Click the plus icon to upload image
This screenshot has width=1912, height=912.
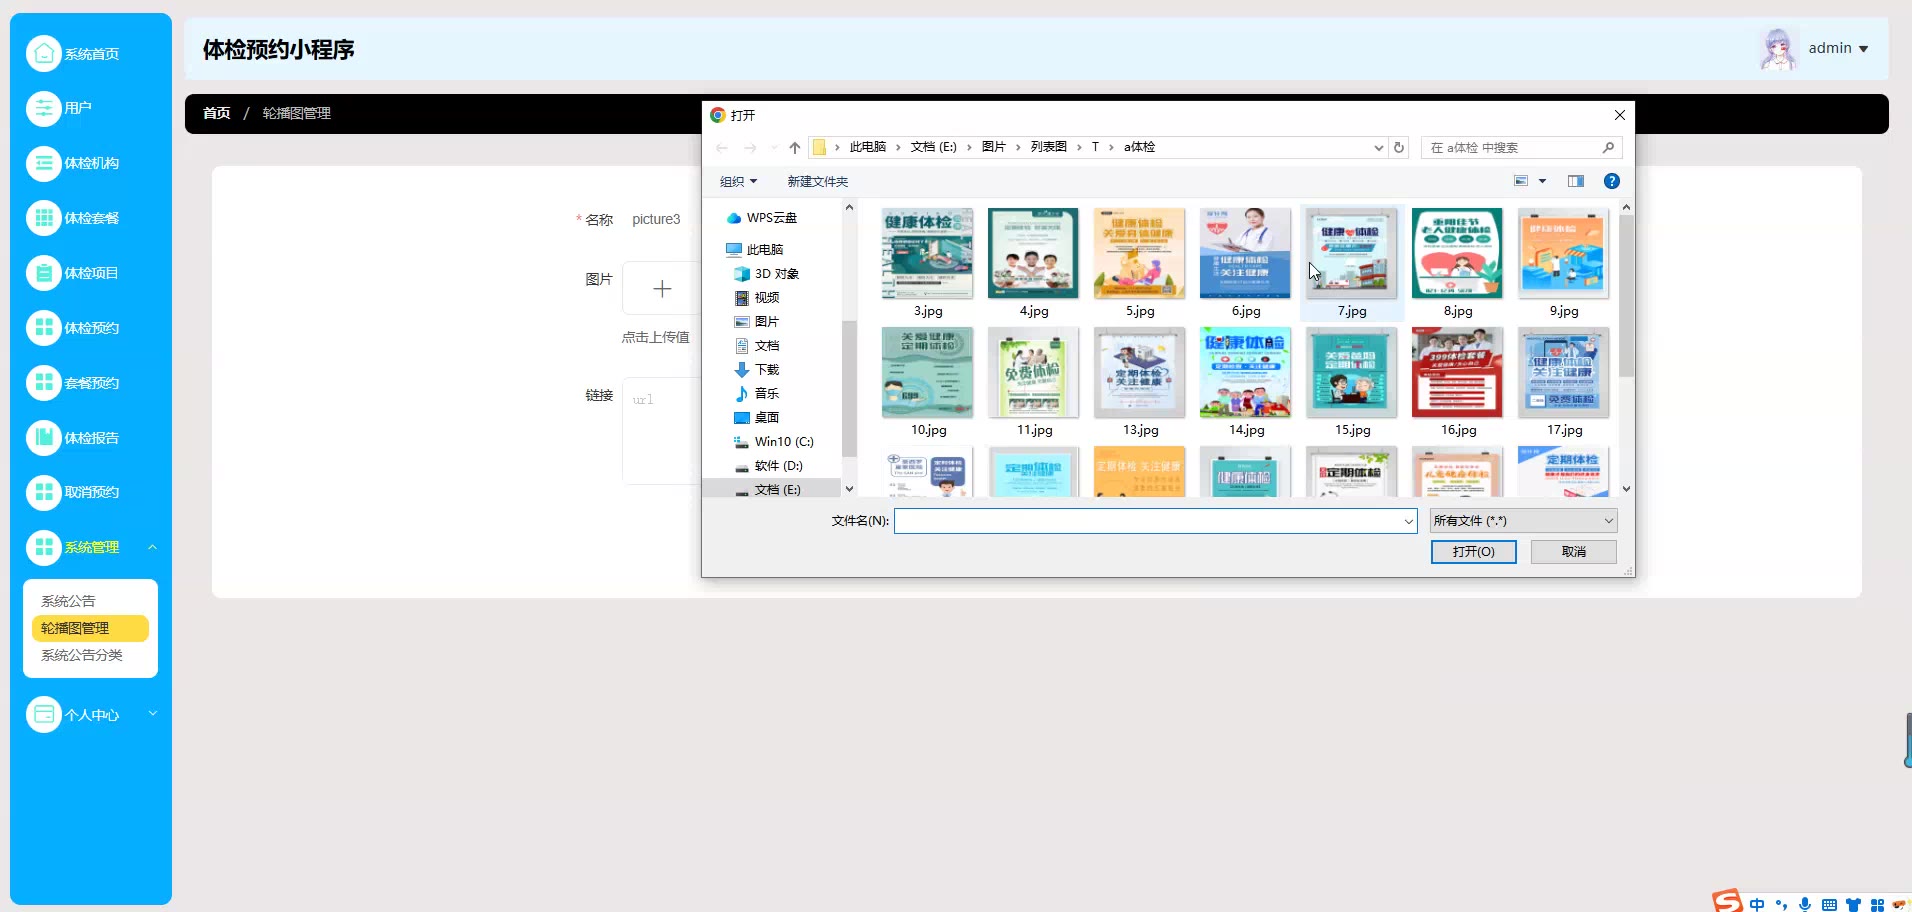click(x=662, y=289)
